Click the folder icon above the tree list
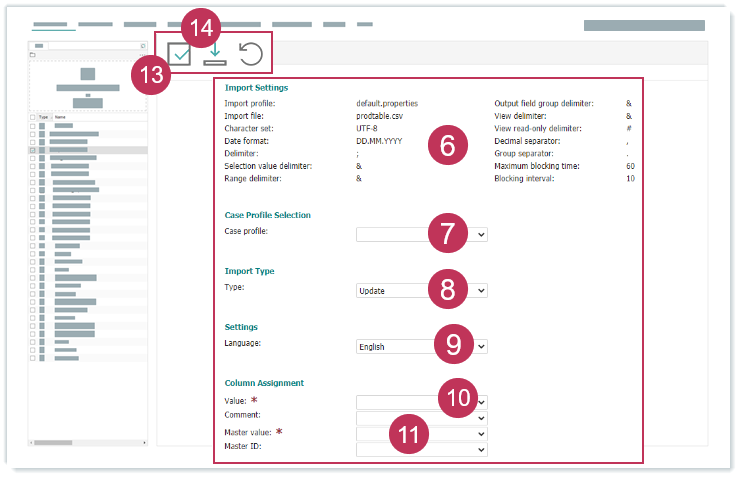 tap(33, 55)
